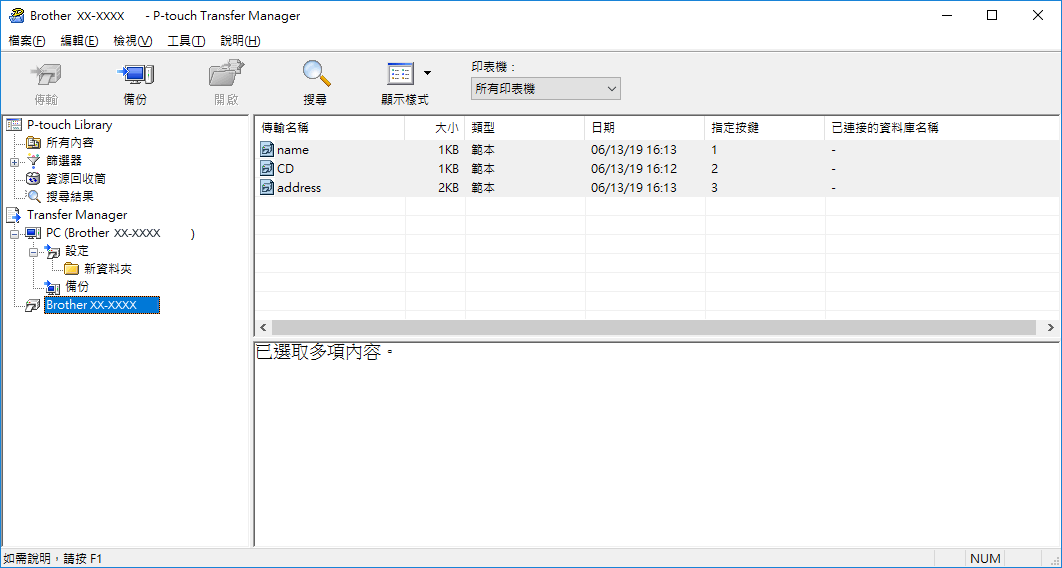Click the file list horizontal scrollbar track
Image resolution: width=1062 pixels, height=568 pixels.
coord(654,328)
